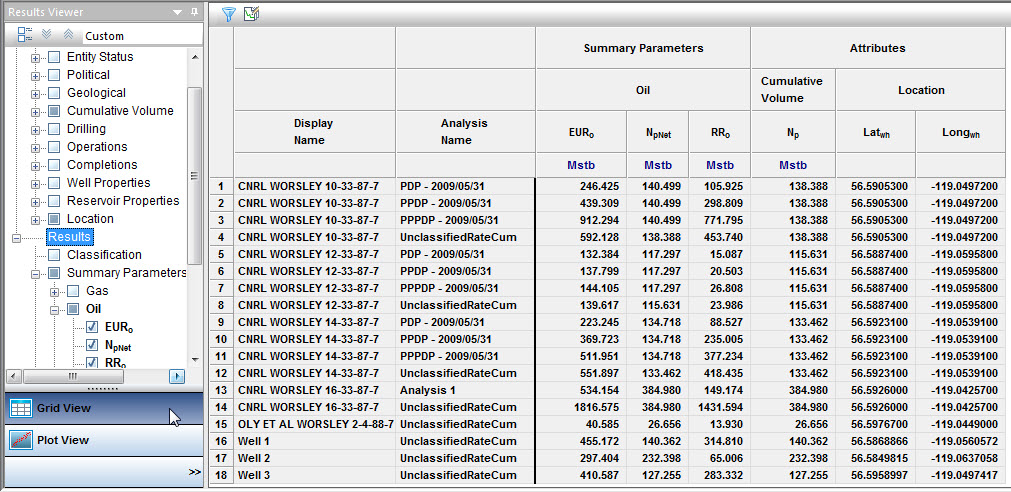Click the column chooser checklist icon
Image resolution: width=1011 pixels, height=492 pixels.
251,14
